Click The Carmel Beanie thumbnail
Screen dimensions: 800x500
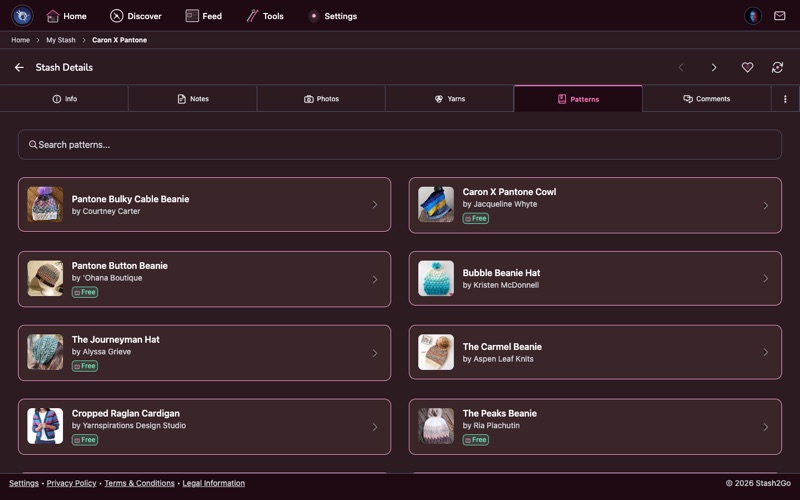tap(436, 352)
